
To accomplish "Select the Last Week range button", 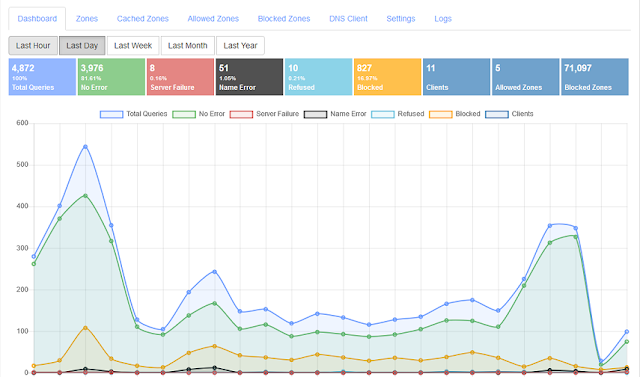I will (133, 46).
